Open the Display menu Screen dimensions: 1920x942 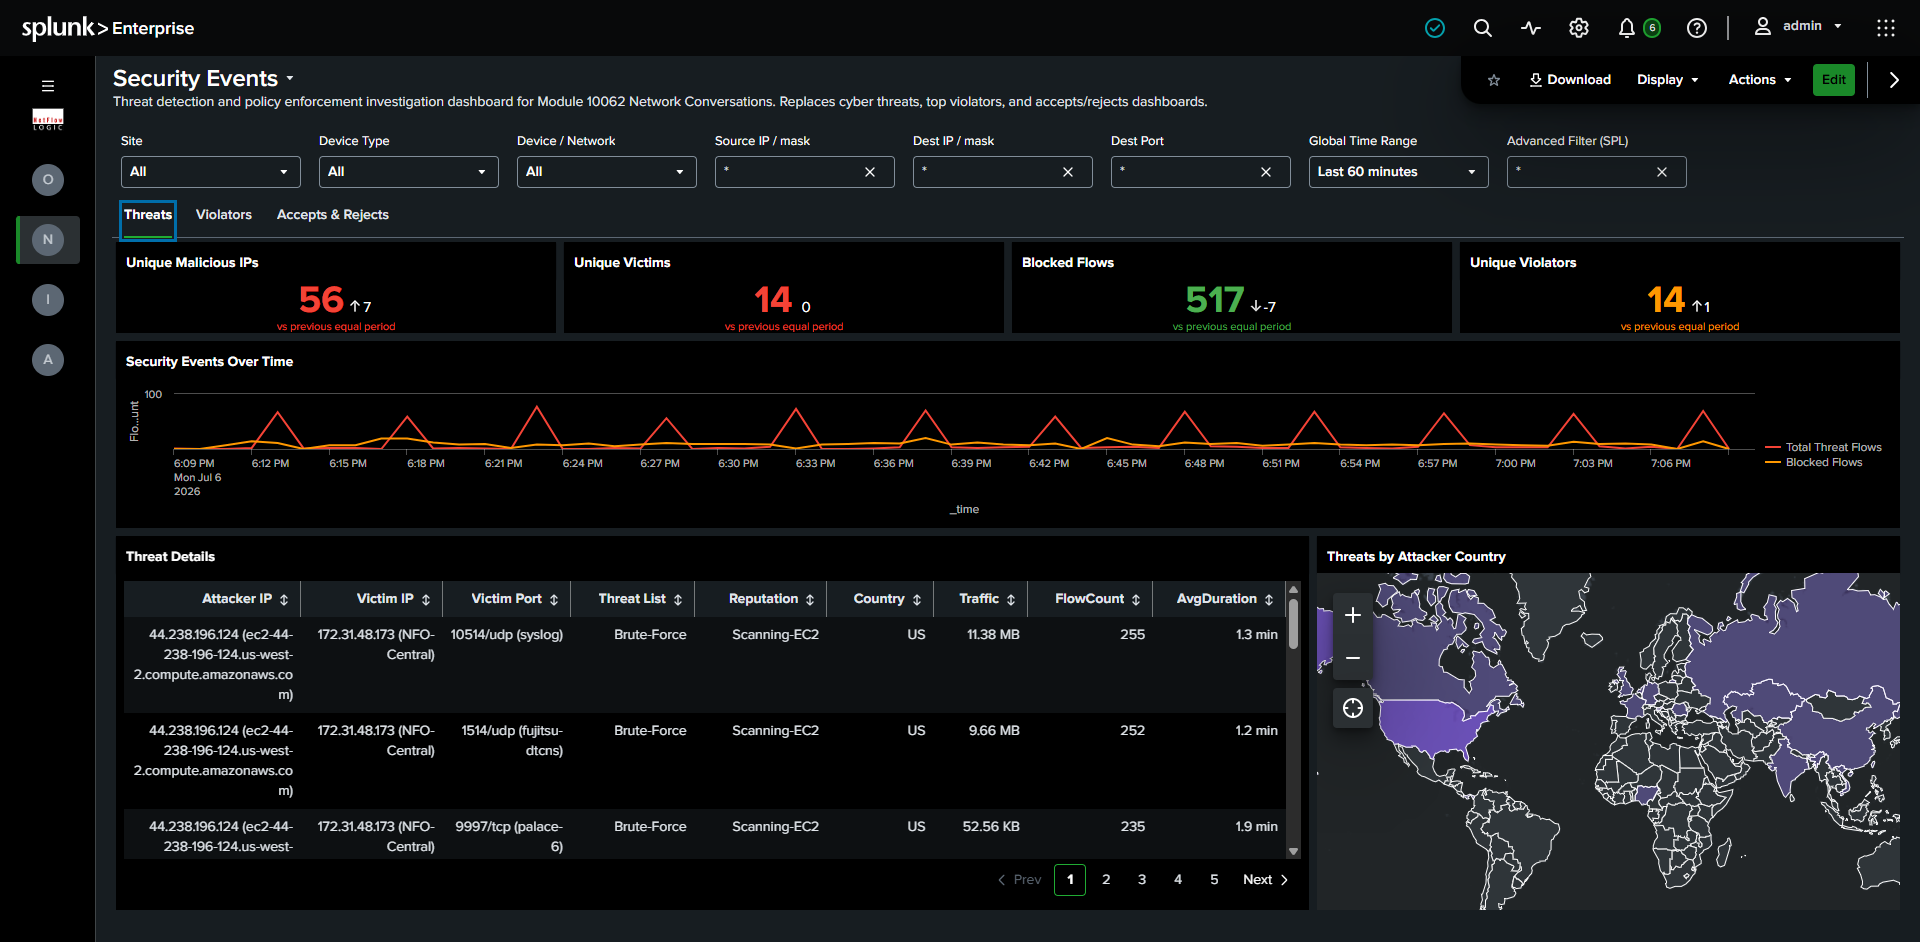[x=1668, y=80]
